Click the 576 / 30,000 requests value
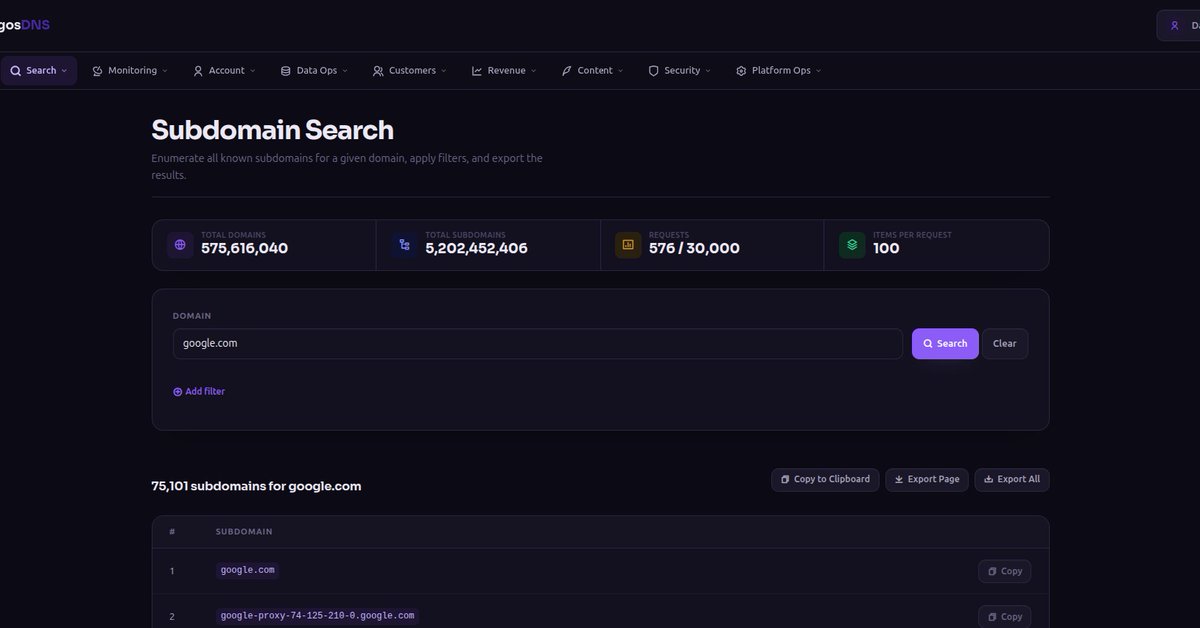The height and width of the screenshot is (628, 1200). click(694, 249)
